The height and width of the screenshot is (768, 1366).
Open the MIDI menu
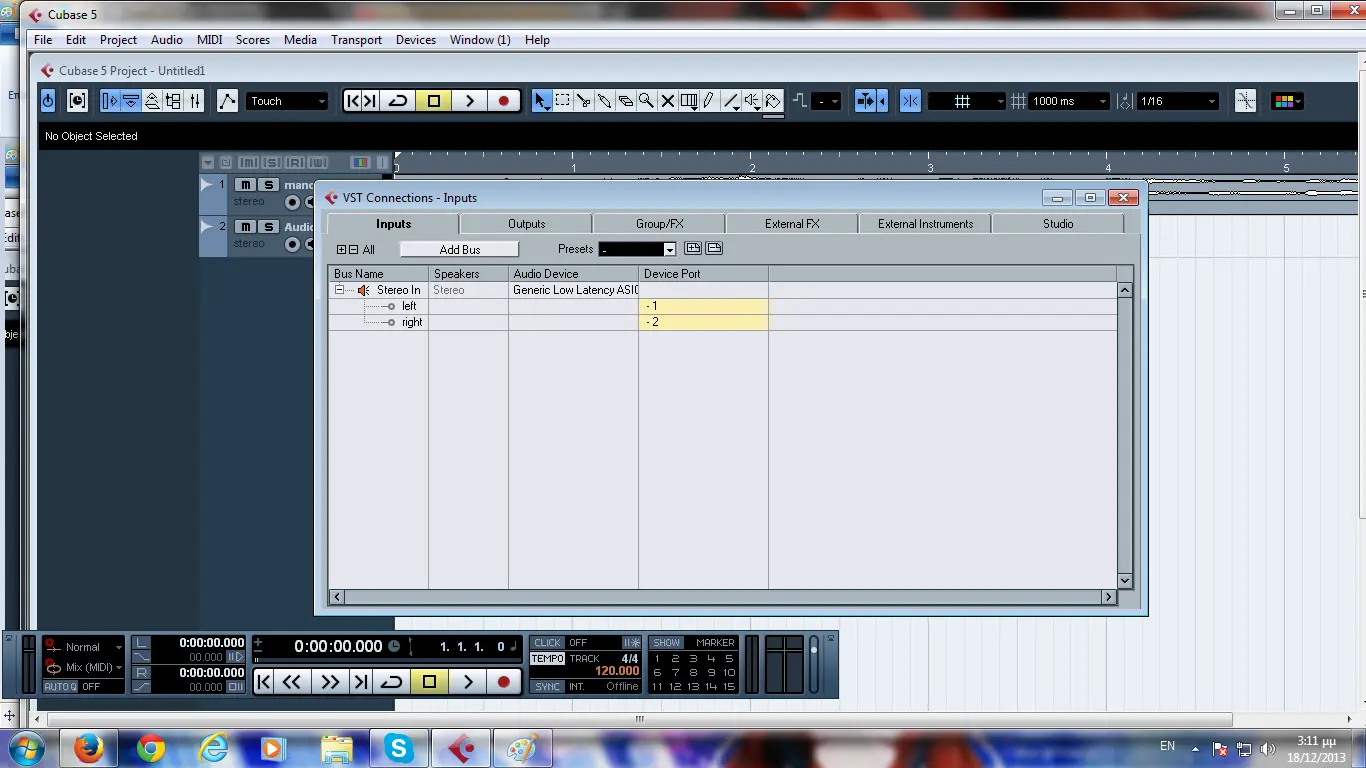coord(210,40)
